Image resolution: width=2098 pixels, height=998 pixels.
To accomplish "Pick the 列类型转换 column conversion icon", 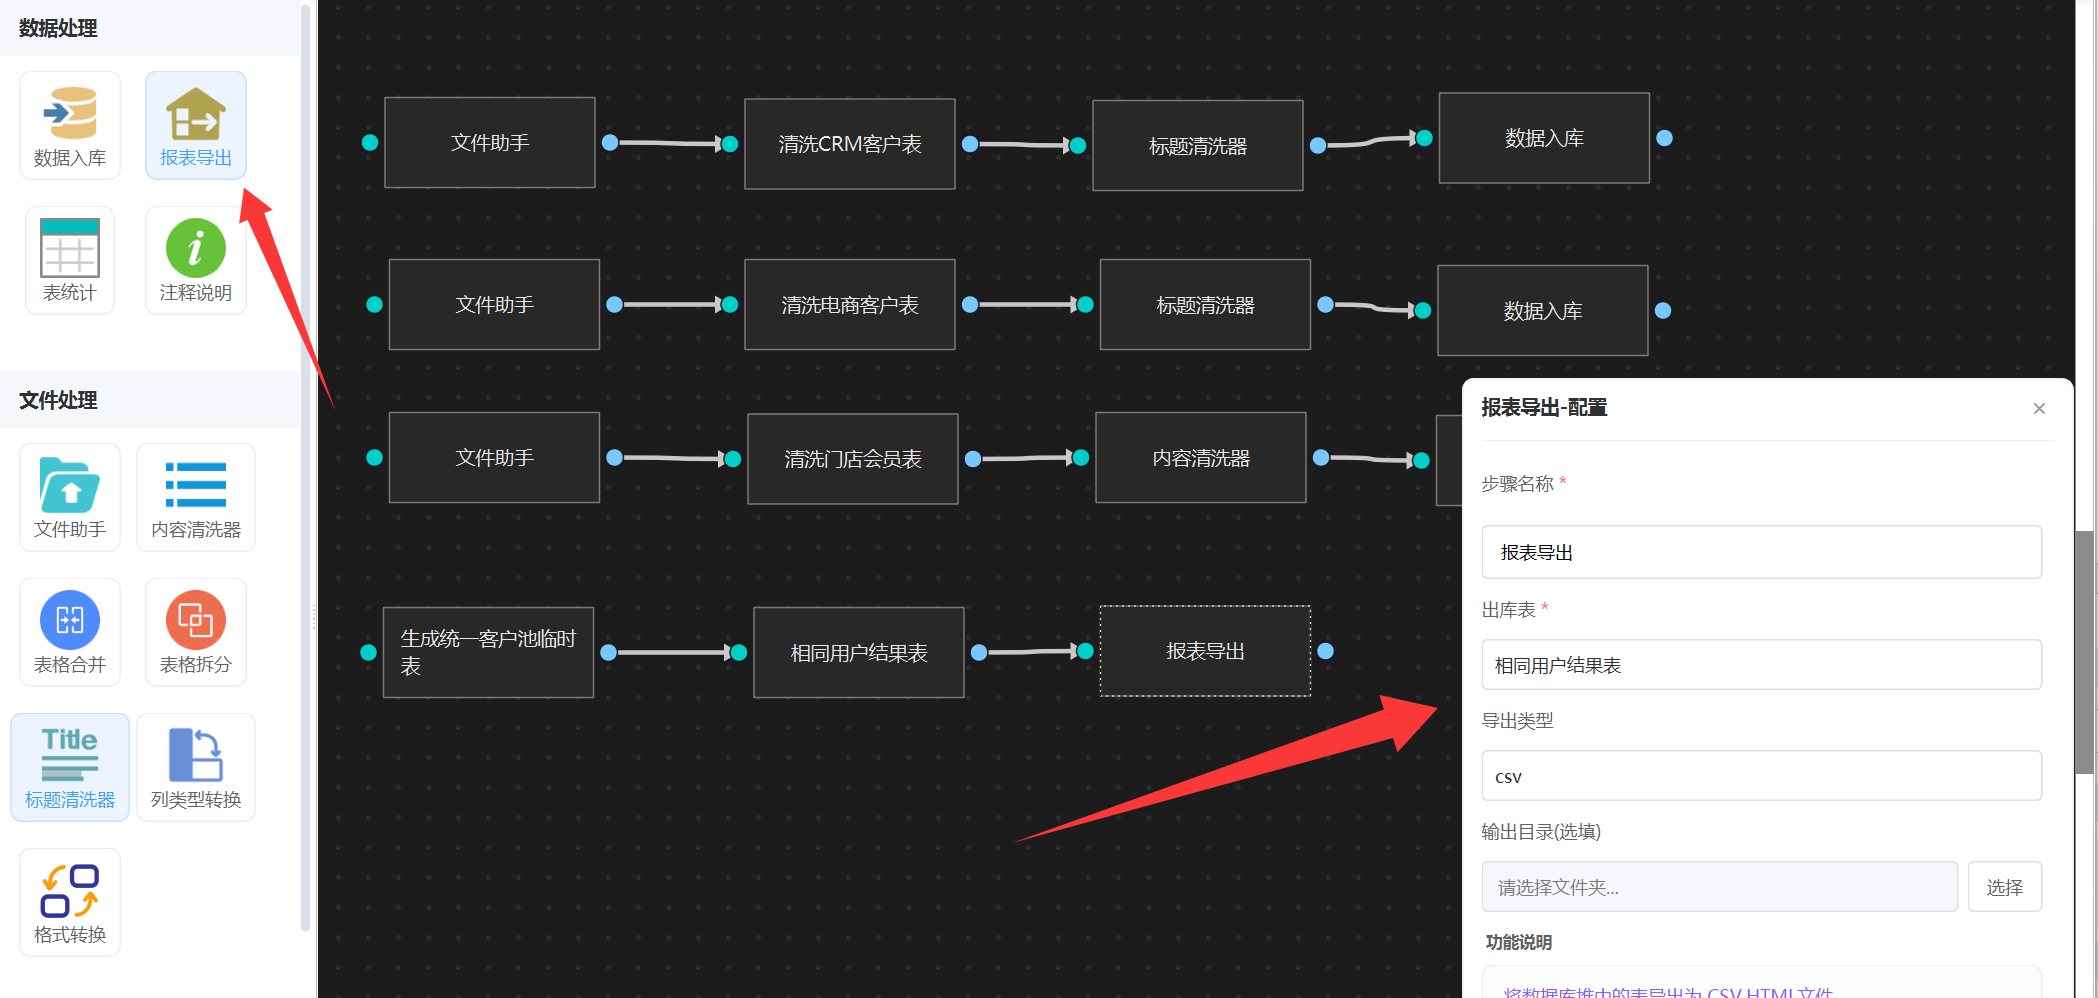I will (x=196, y=767).
